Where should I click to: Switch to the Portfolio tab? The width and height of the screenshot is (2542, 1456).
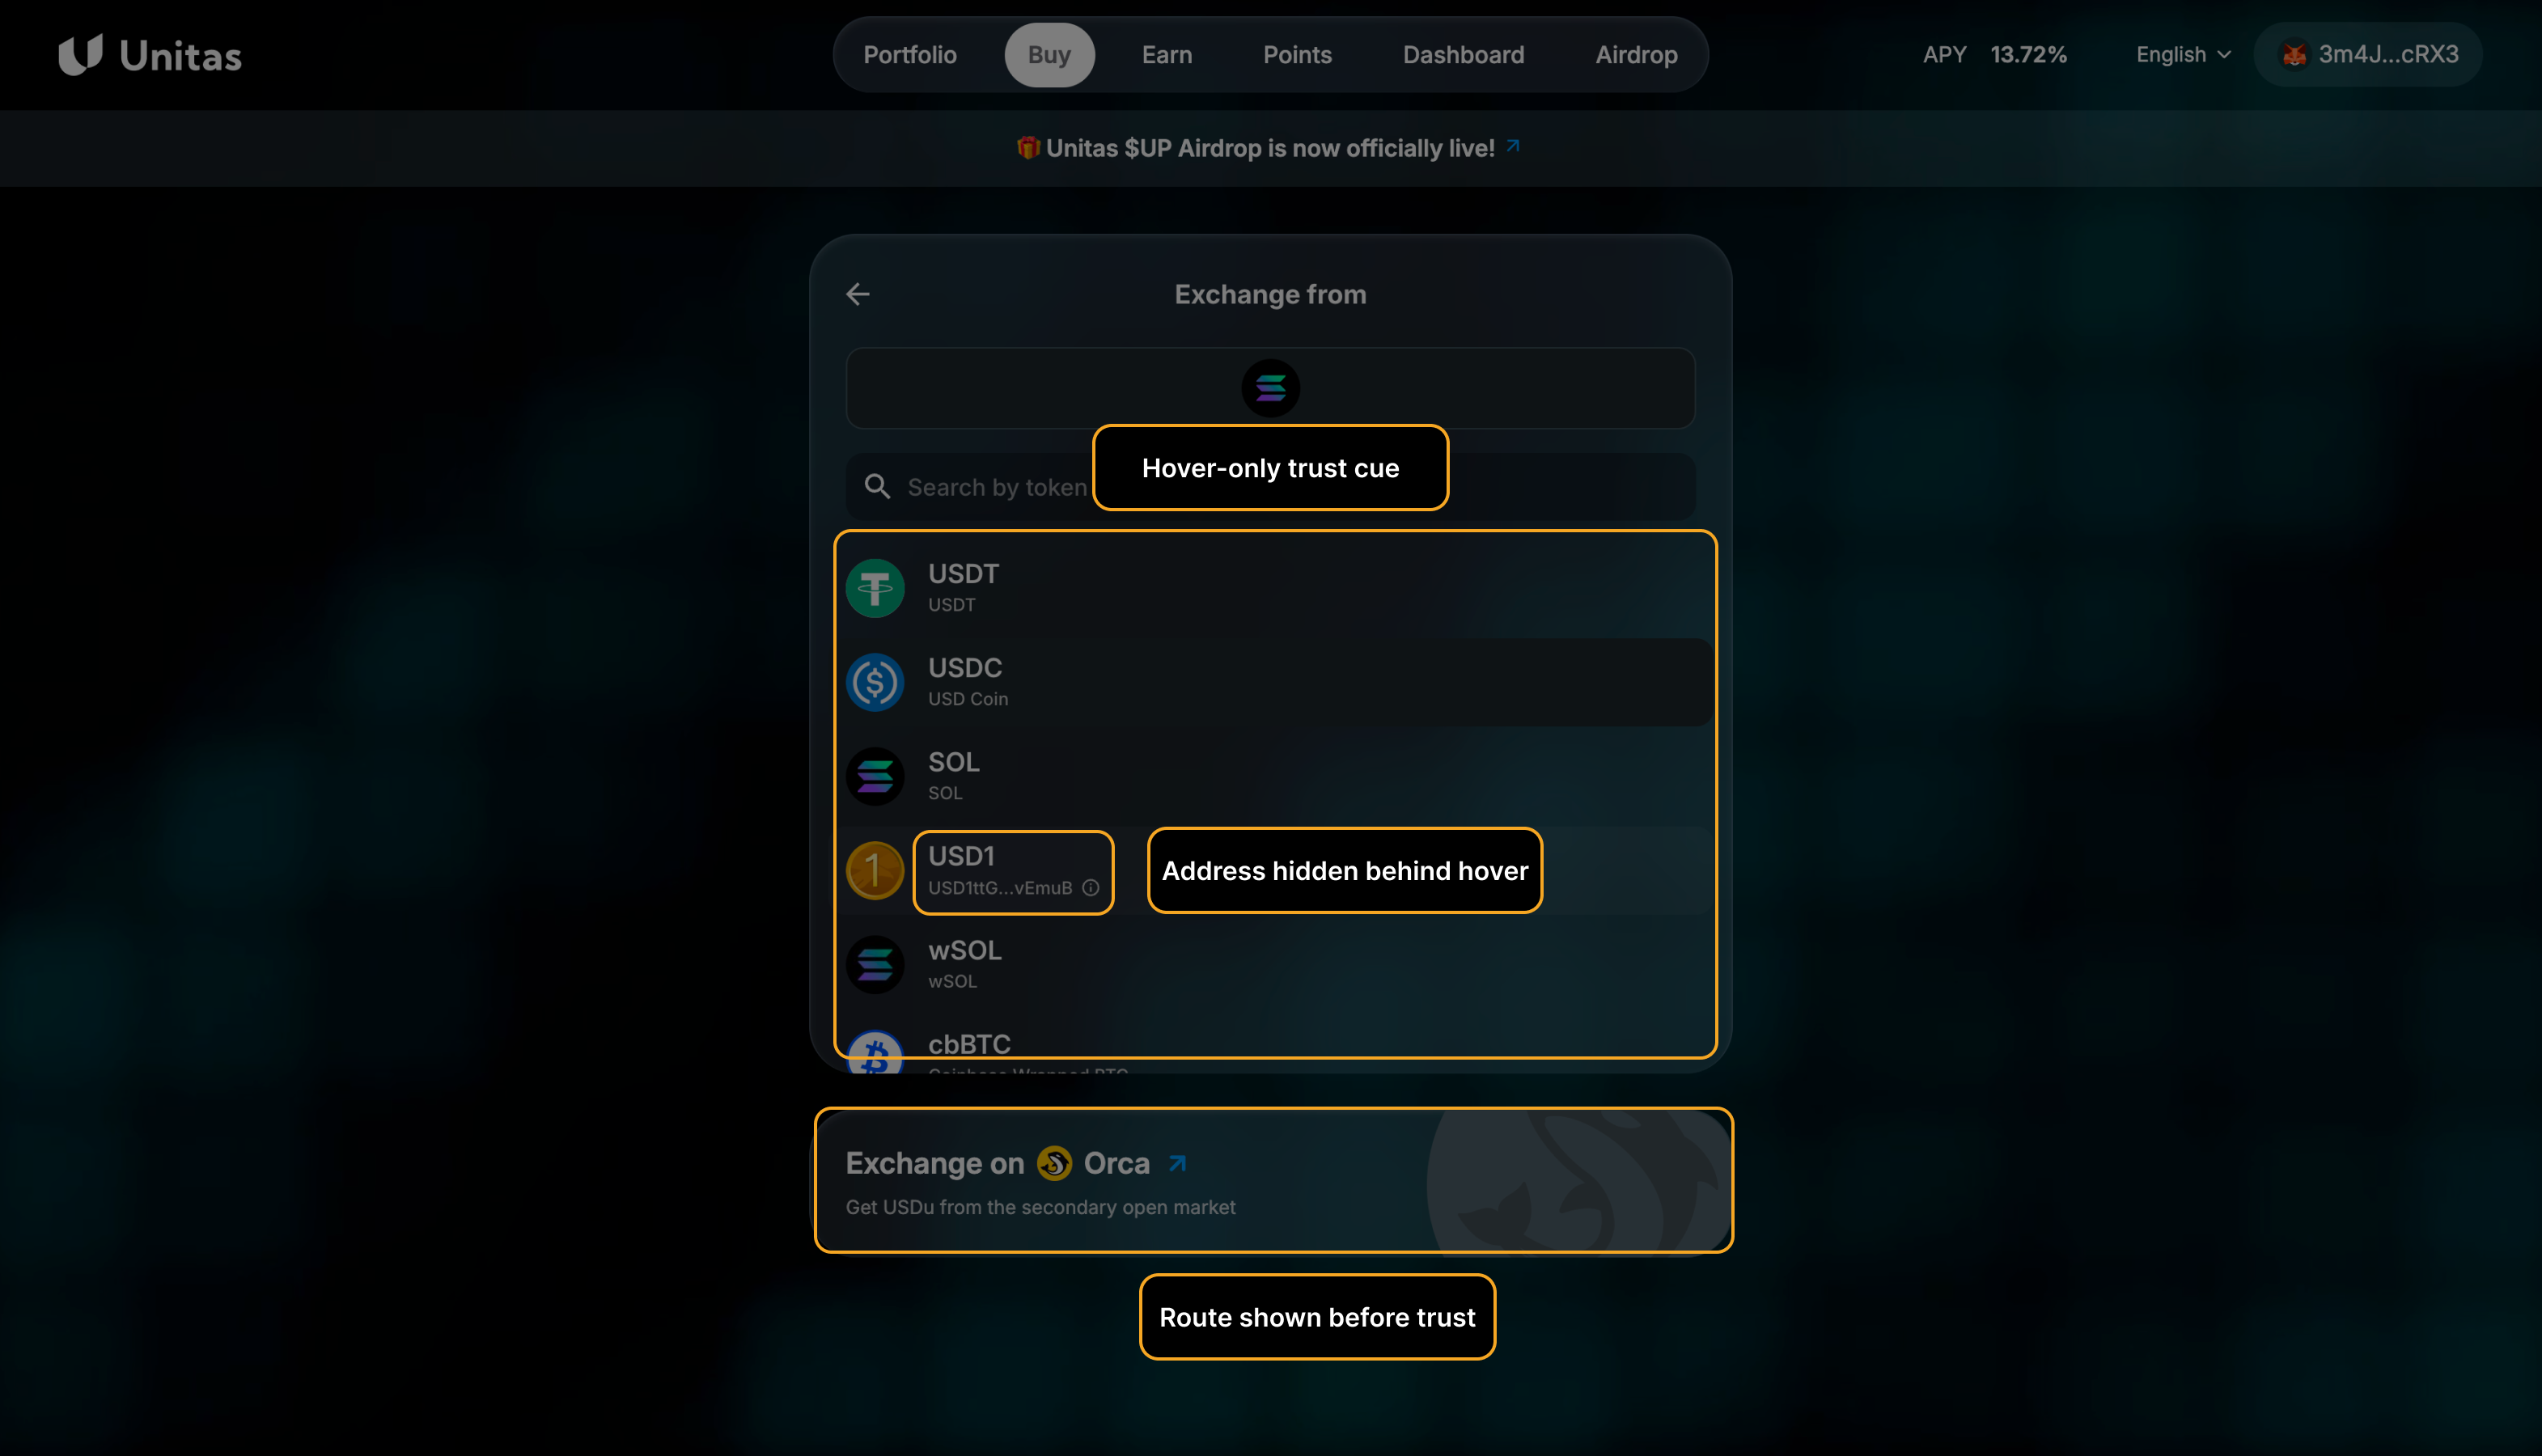(x=910, y=55)
